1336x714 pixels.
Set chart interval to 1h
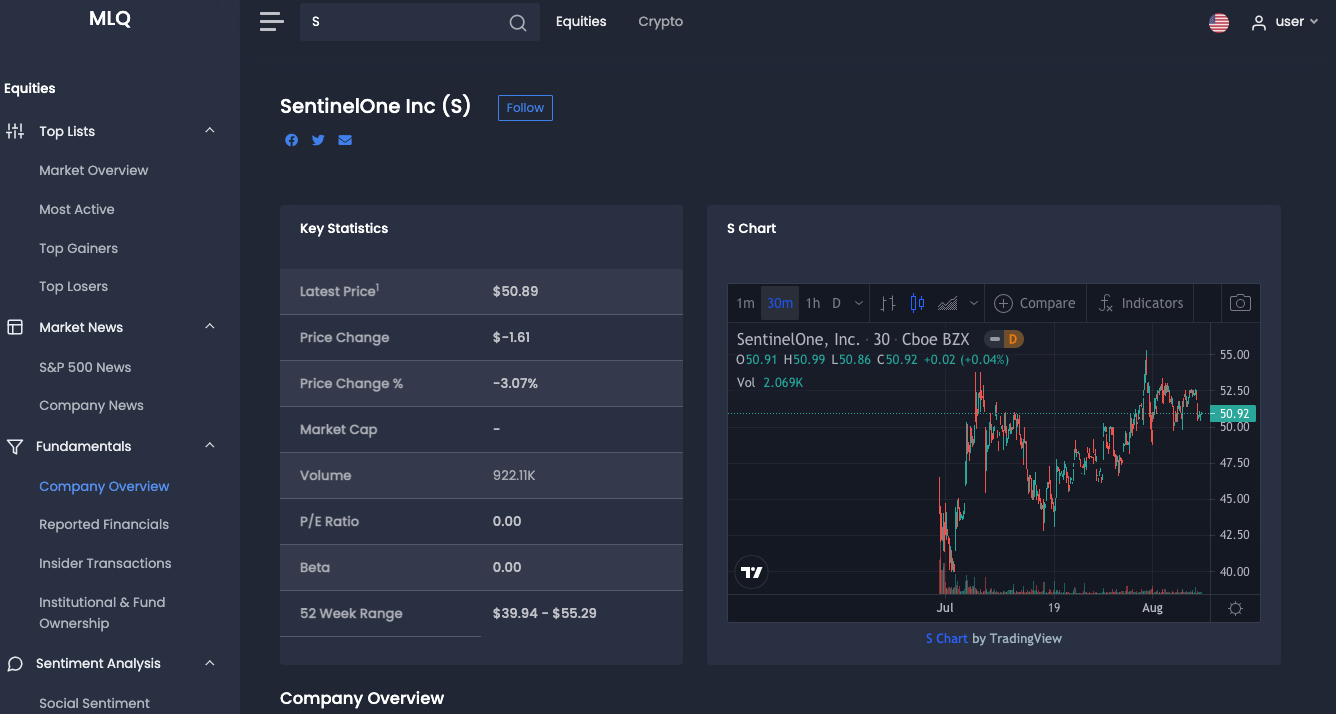click(813, 303)
